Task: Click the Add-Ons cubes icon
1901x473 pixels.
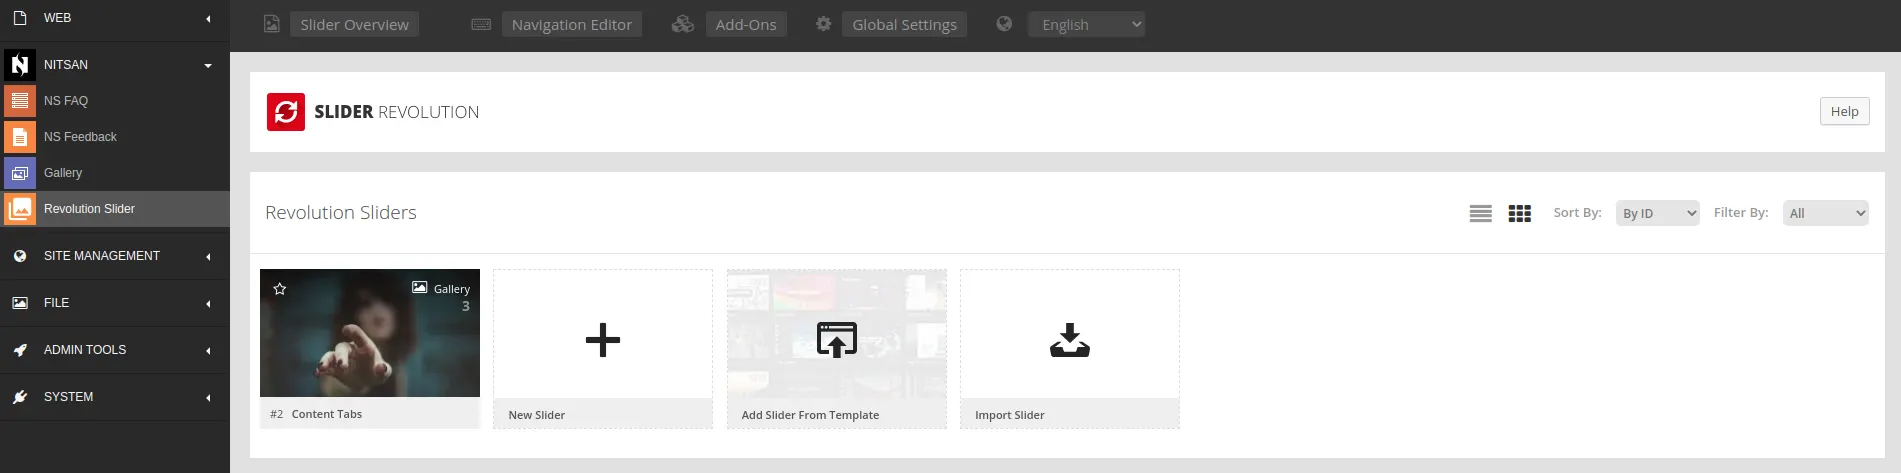Action: [683, 24]
